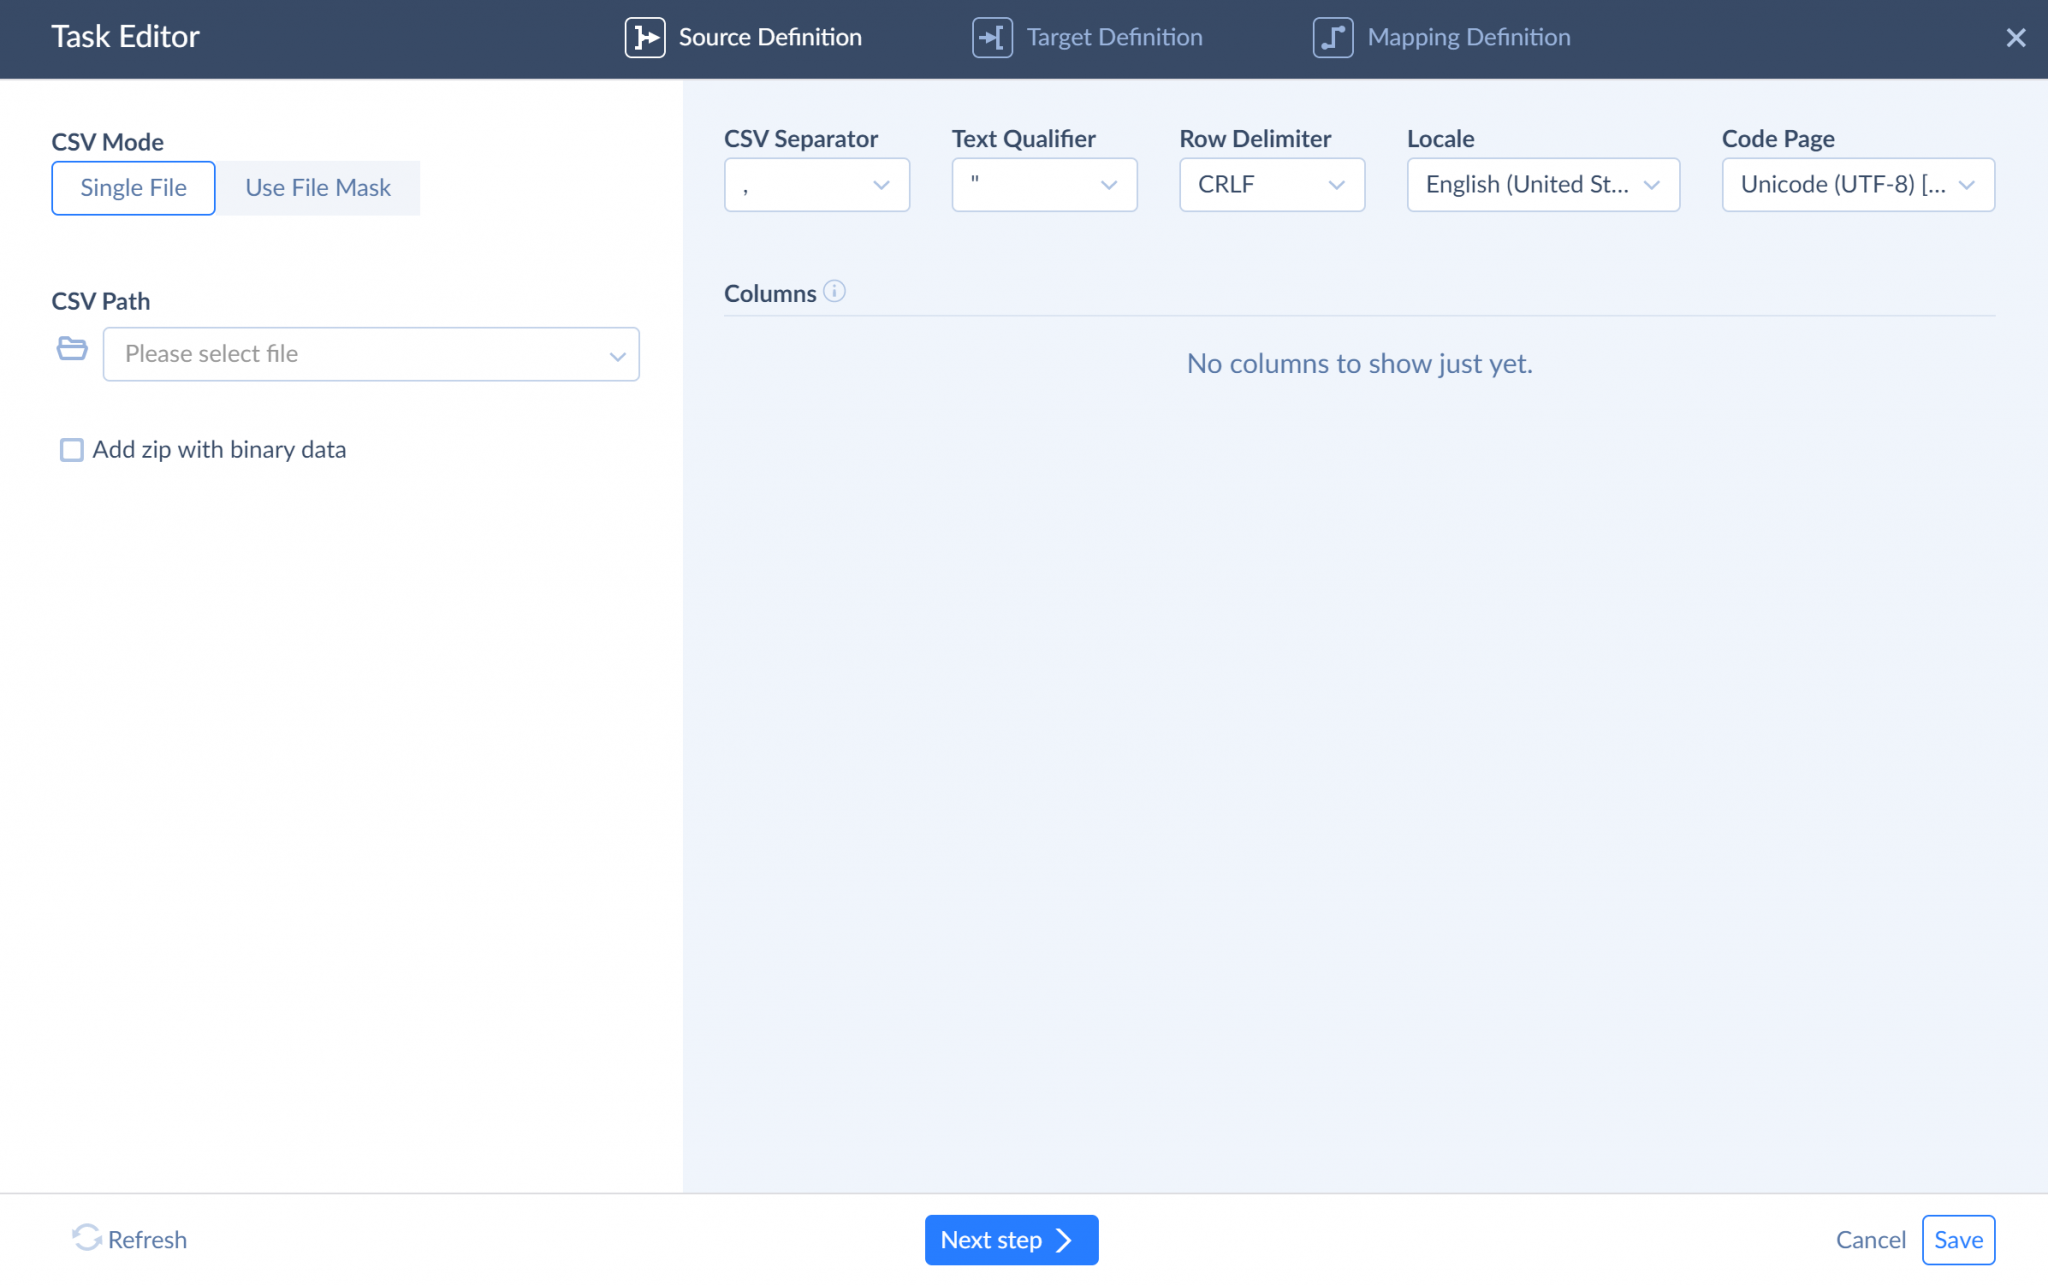Switch CSV mode to Use File Mask
Image resolution: width=2048 pixels, height=1285 pixels.
point(318,188)
